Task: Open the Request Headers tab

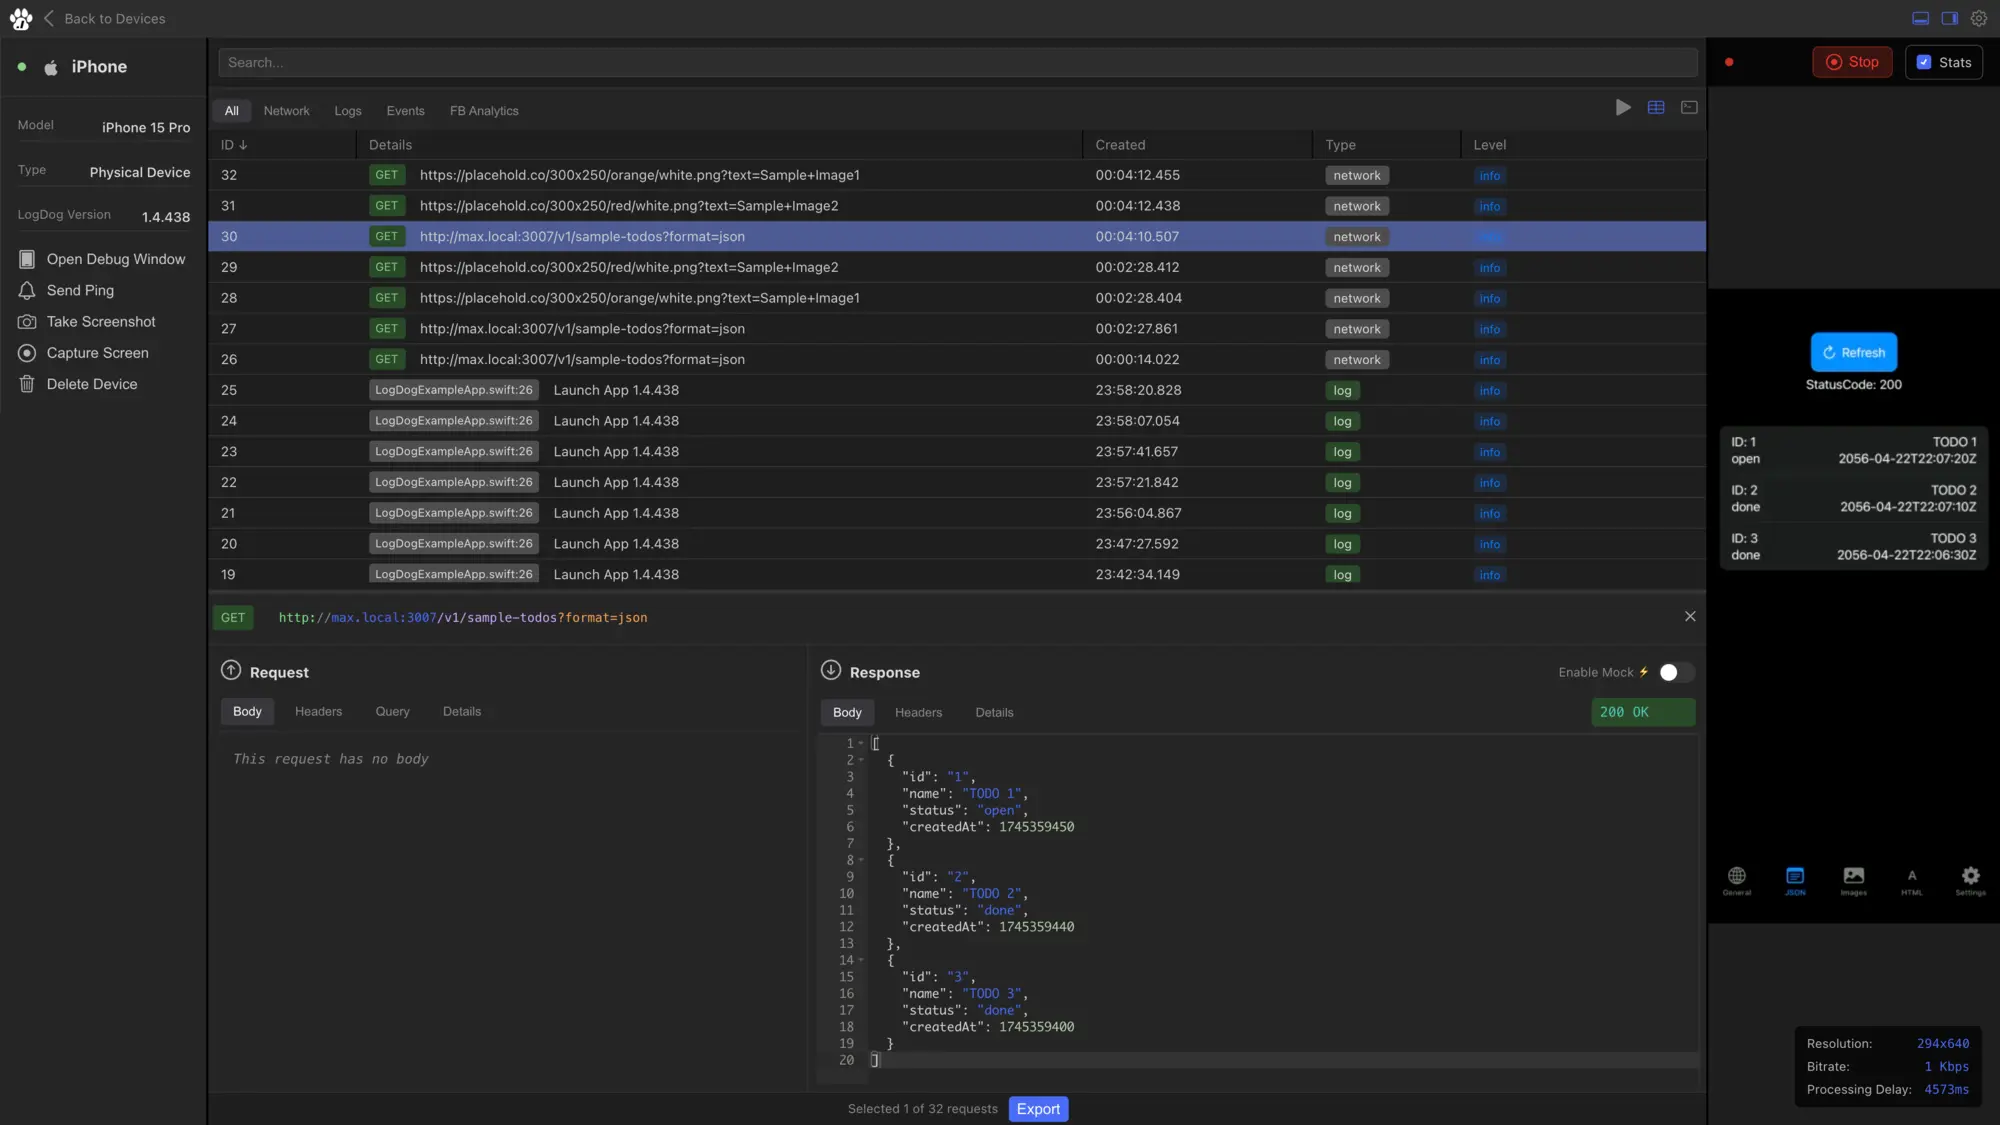Action: point(318,712)
